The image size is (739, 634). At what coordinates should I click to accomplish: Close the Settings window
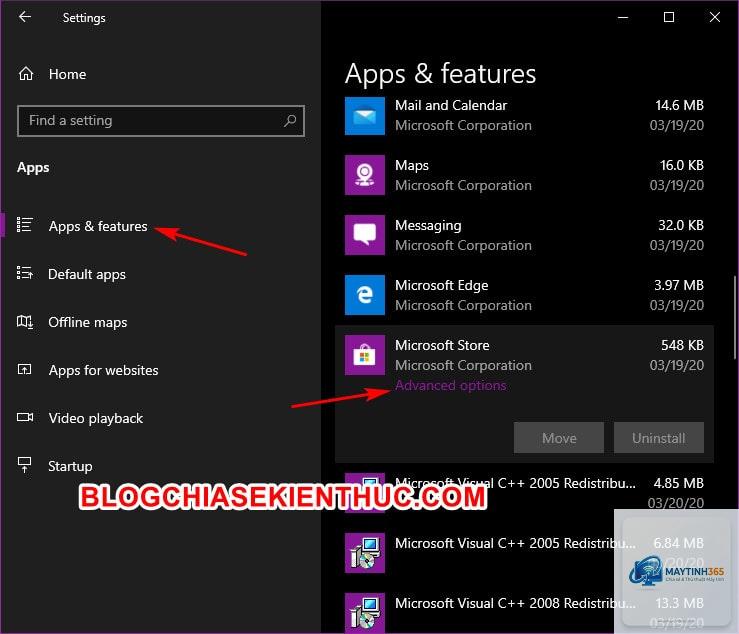(714, 17)
